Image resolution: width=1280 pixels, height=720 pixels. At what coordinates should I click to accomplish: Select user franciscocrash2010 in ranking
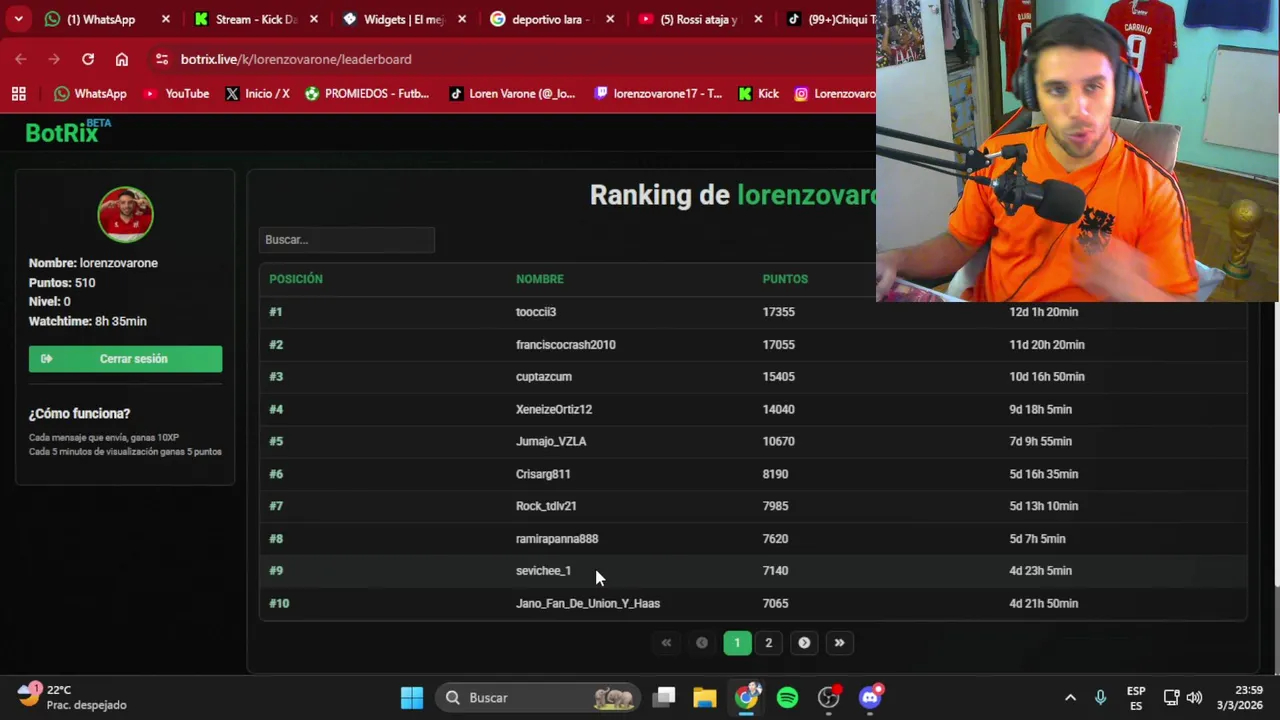566,345
